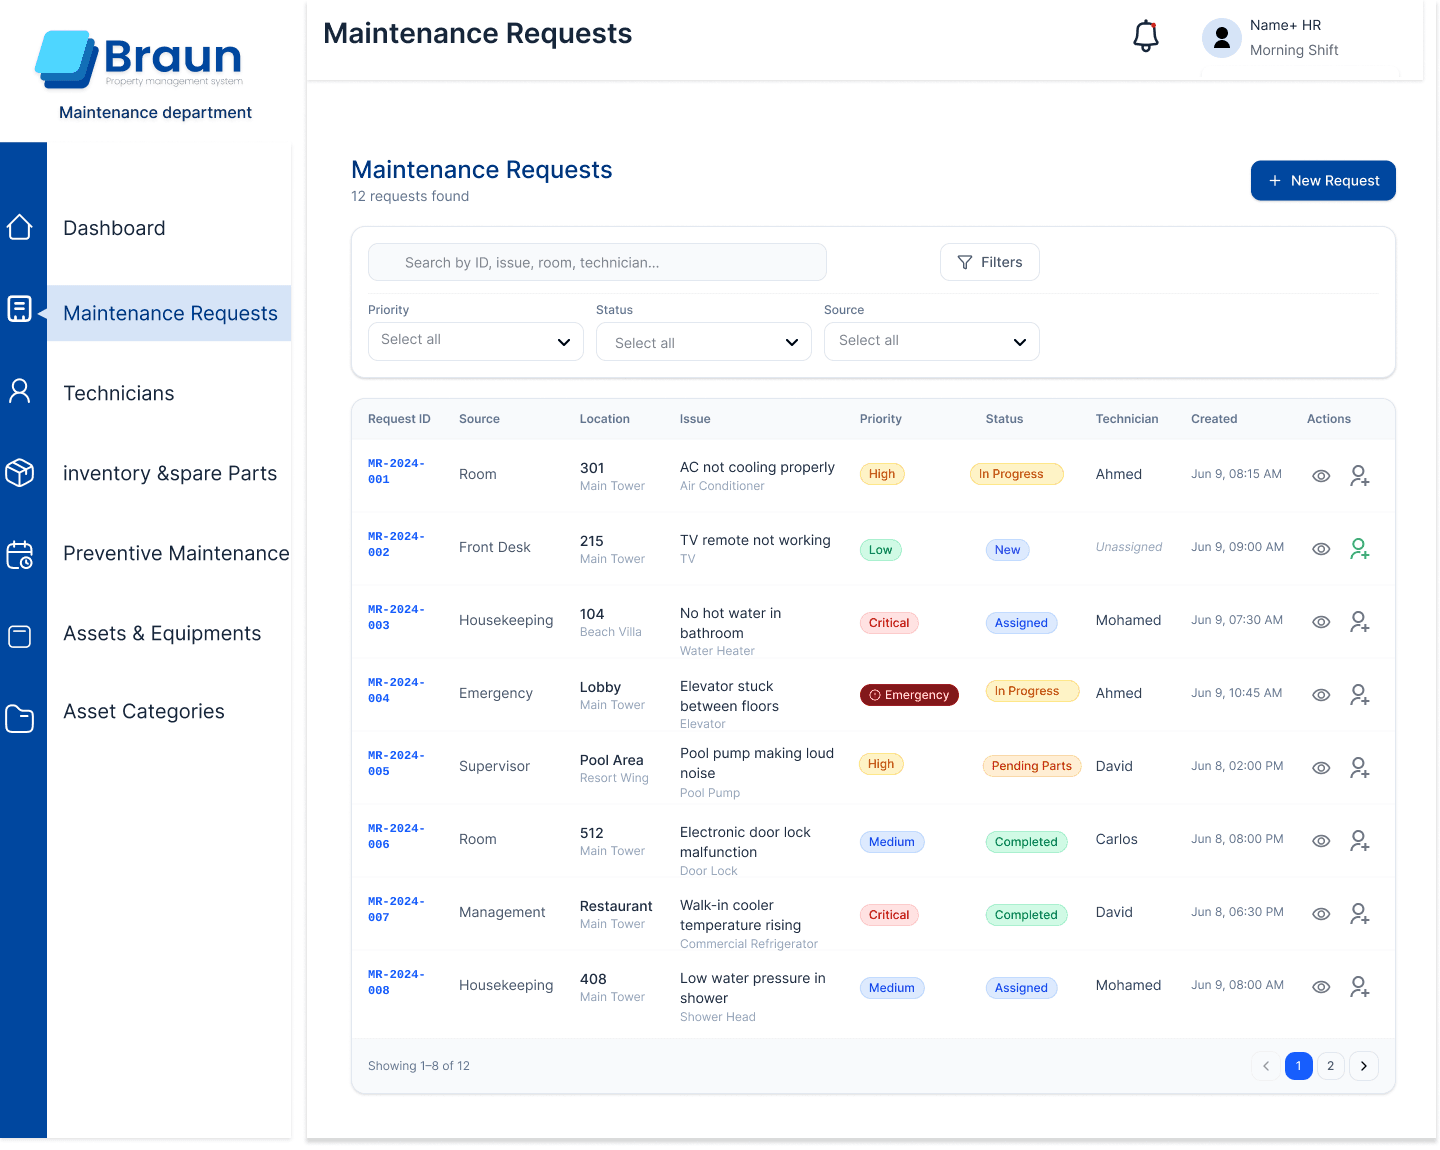Click the Preventive Maintenance calendar icon

point(20,554)
